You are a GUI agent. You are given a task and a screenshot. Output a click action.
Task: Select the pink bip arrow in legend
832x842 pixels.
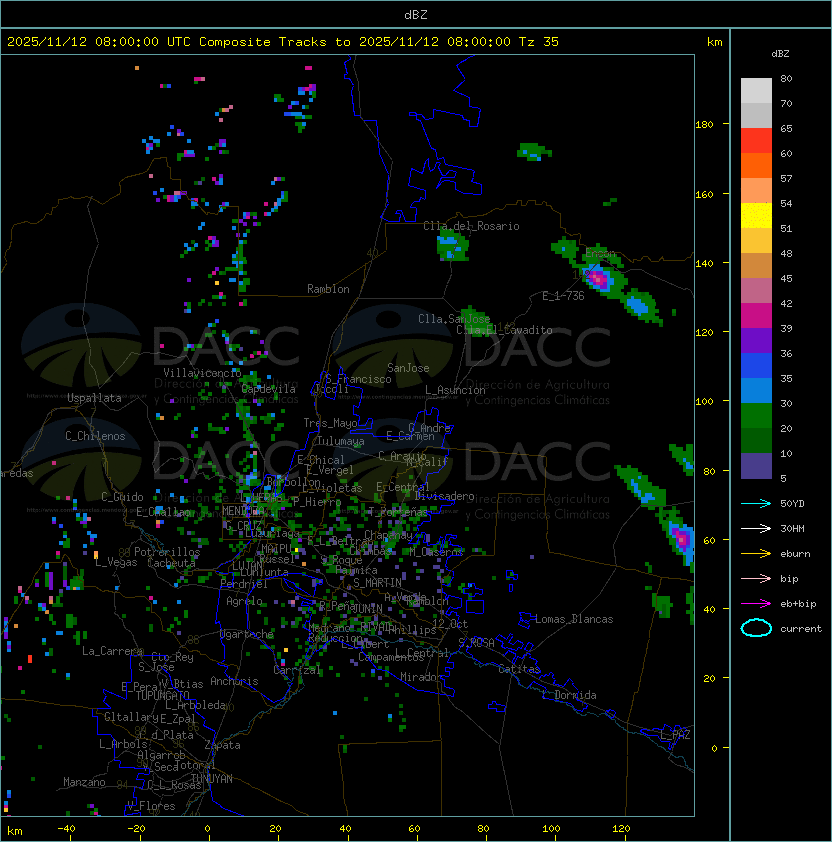[x=756, y=578]
